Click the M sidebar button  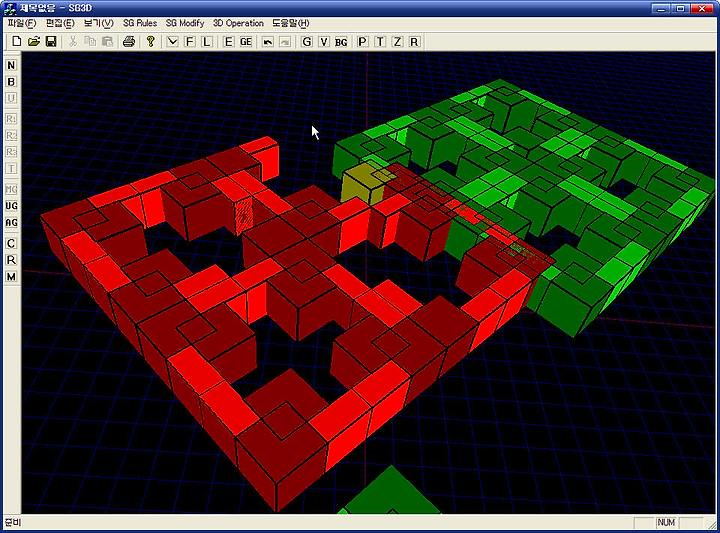tap(11, 276)
